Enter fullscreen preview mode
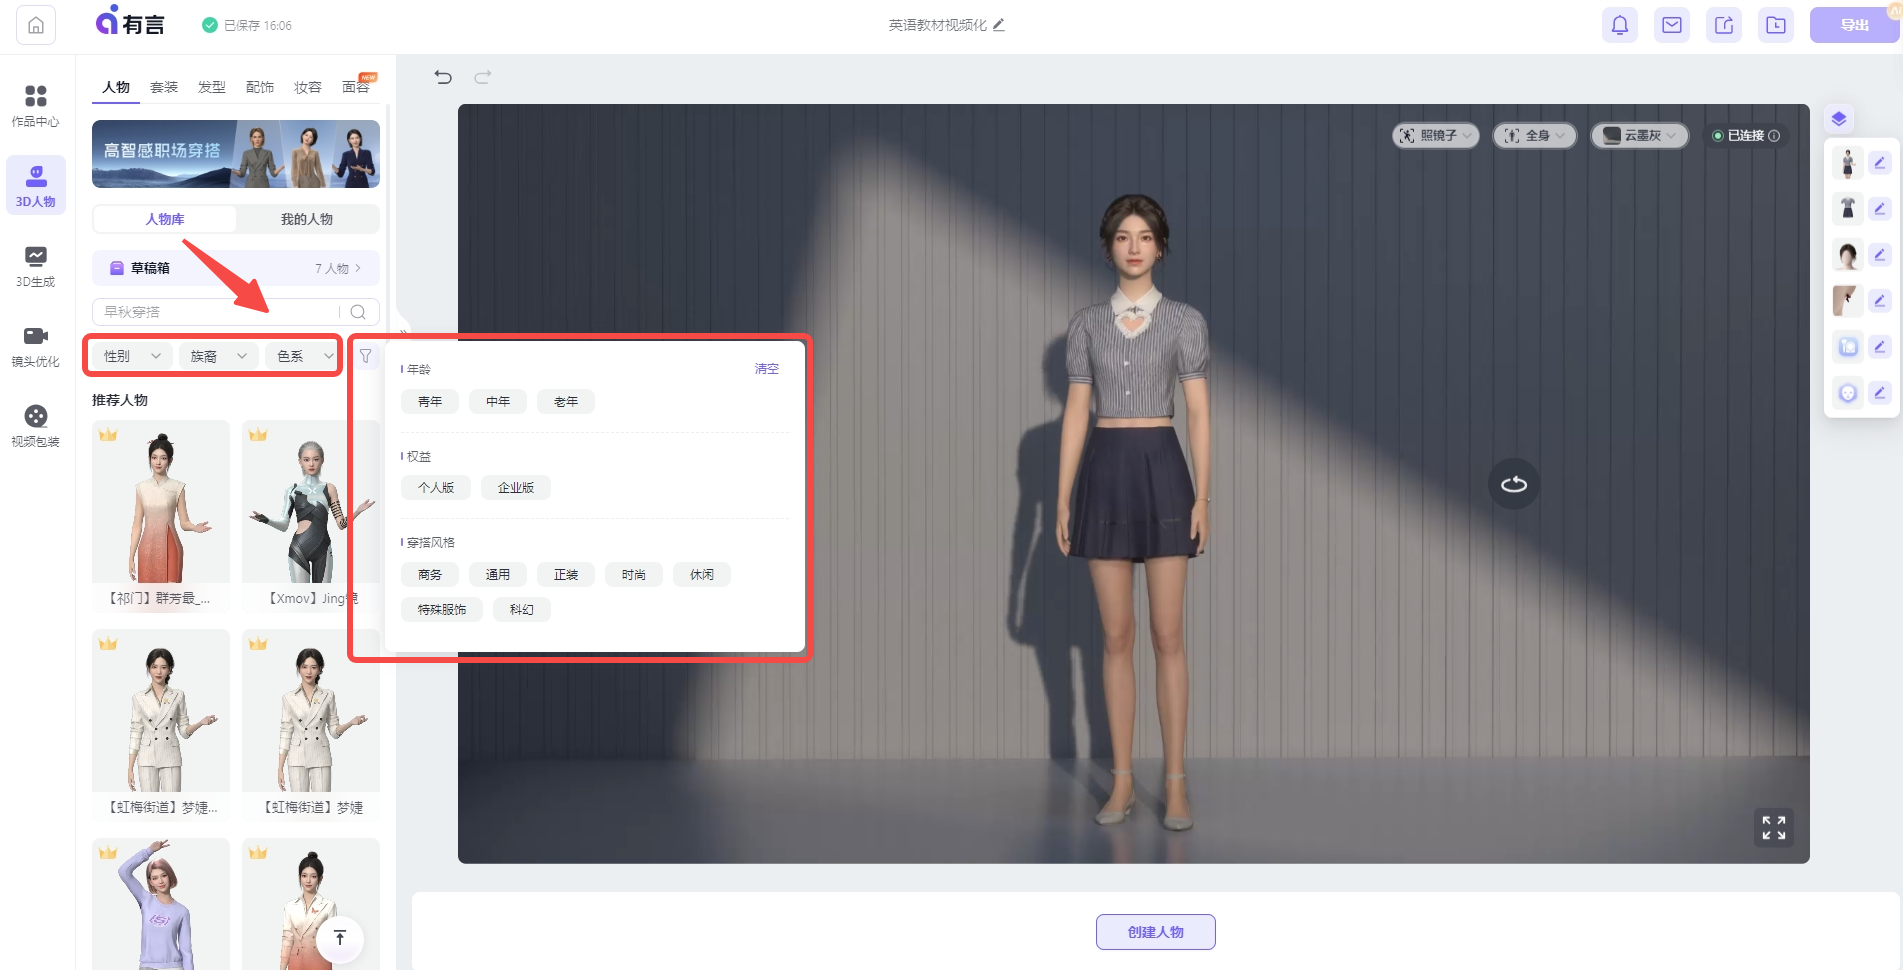 pos(1774,828)
